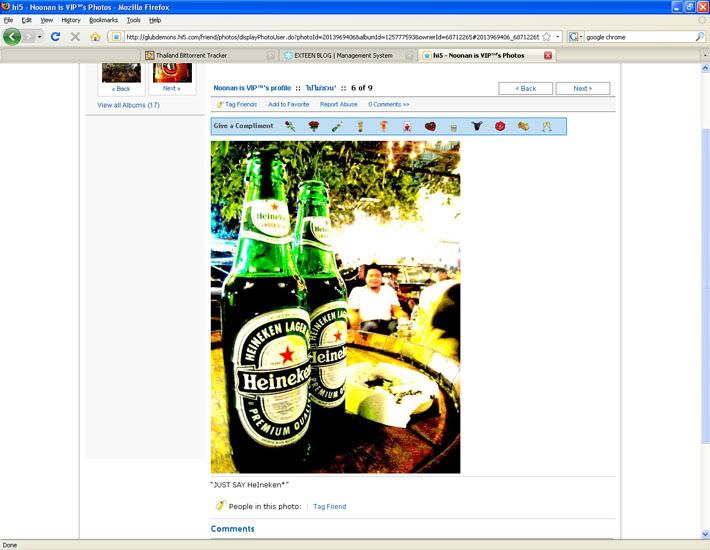The width and height of the screenshot is (710, 550).
Task: Click the Heineken bottles photo
Action: point(336,307)
